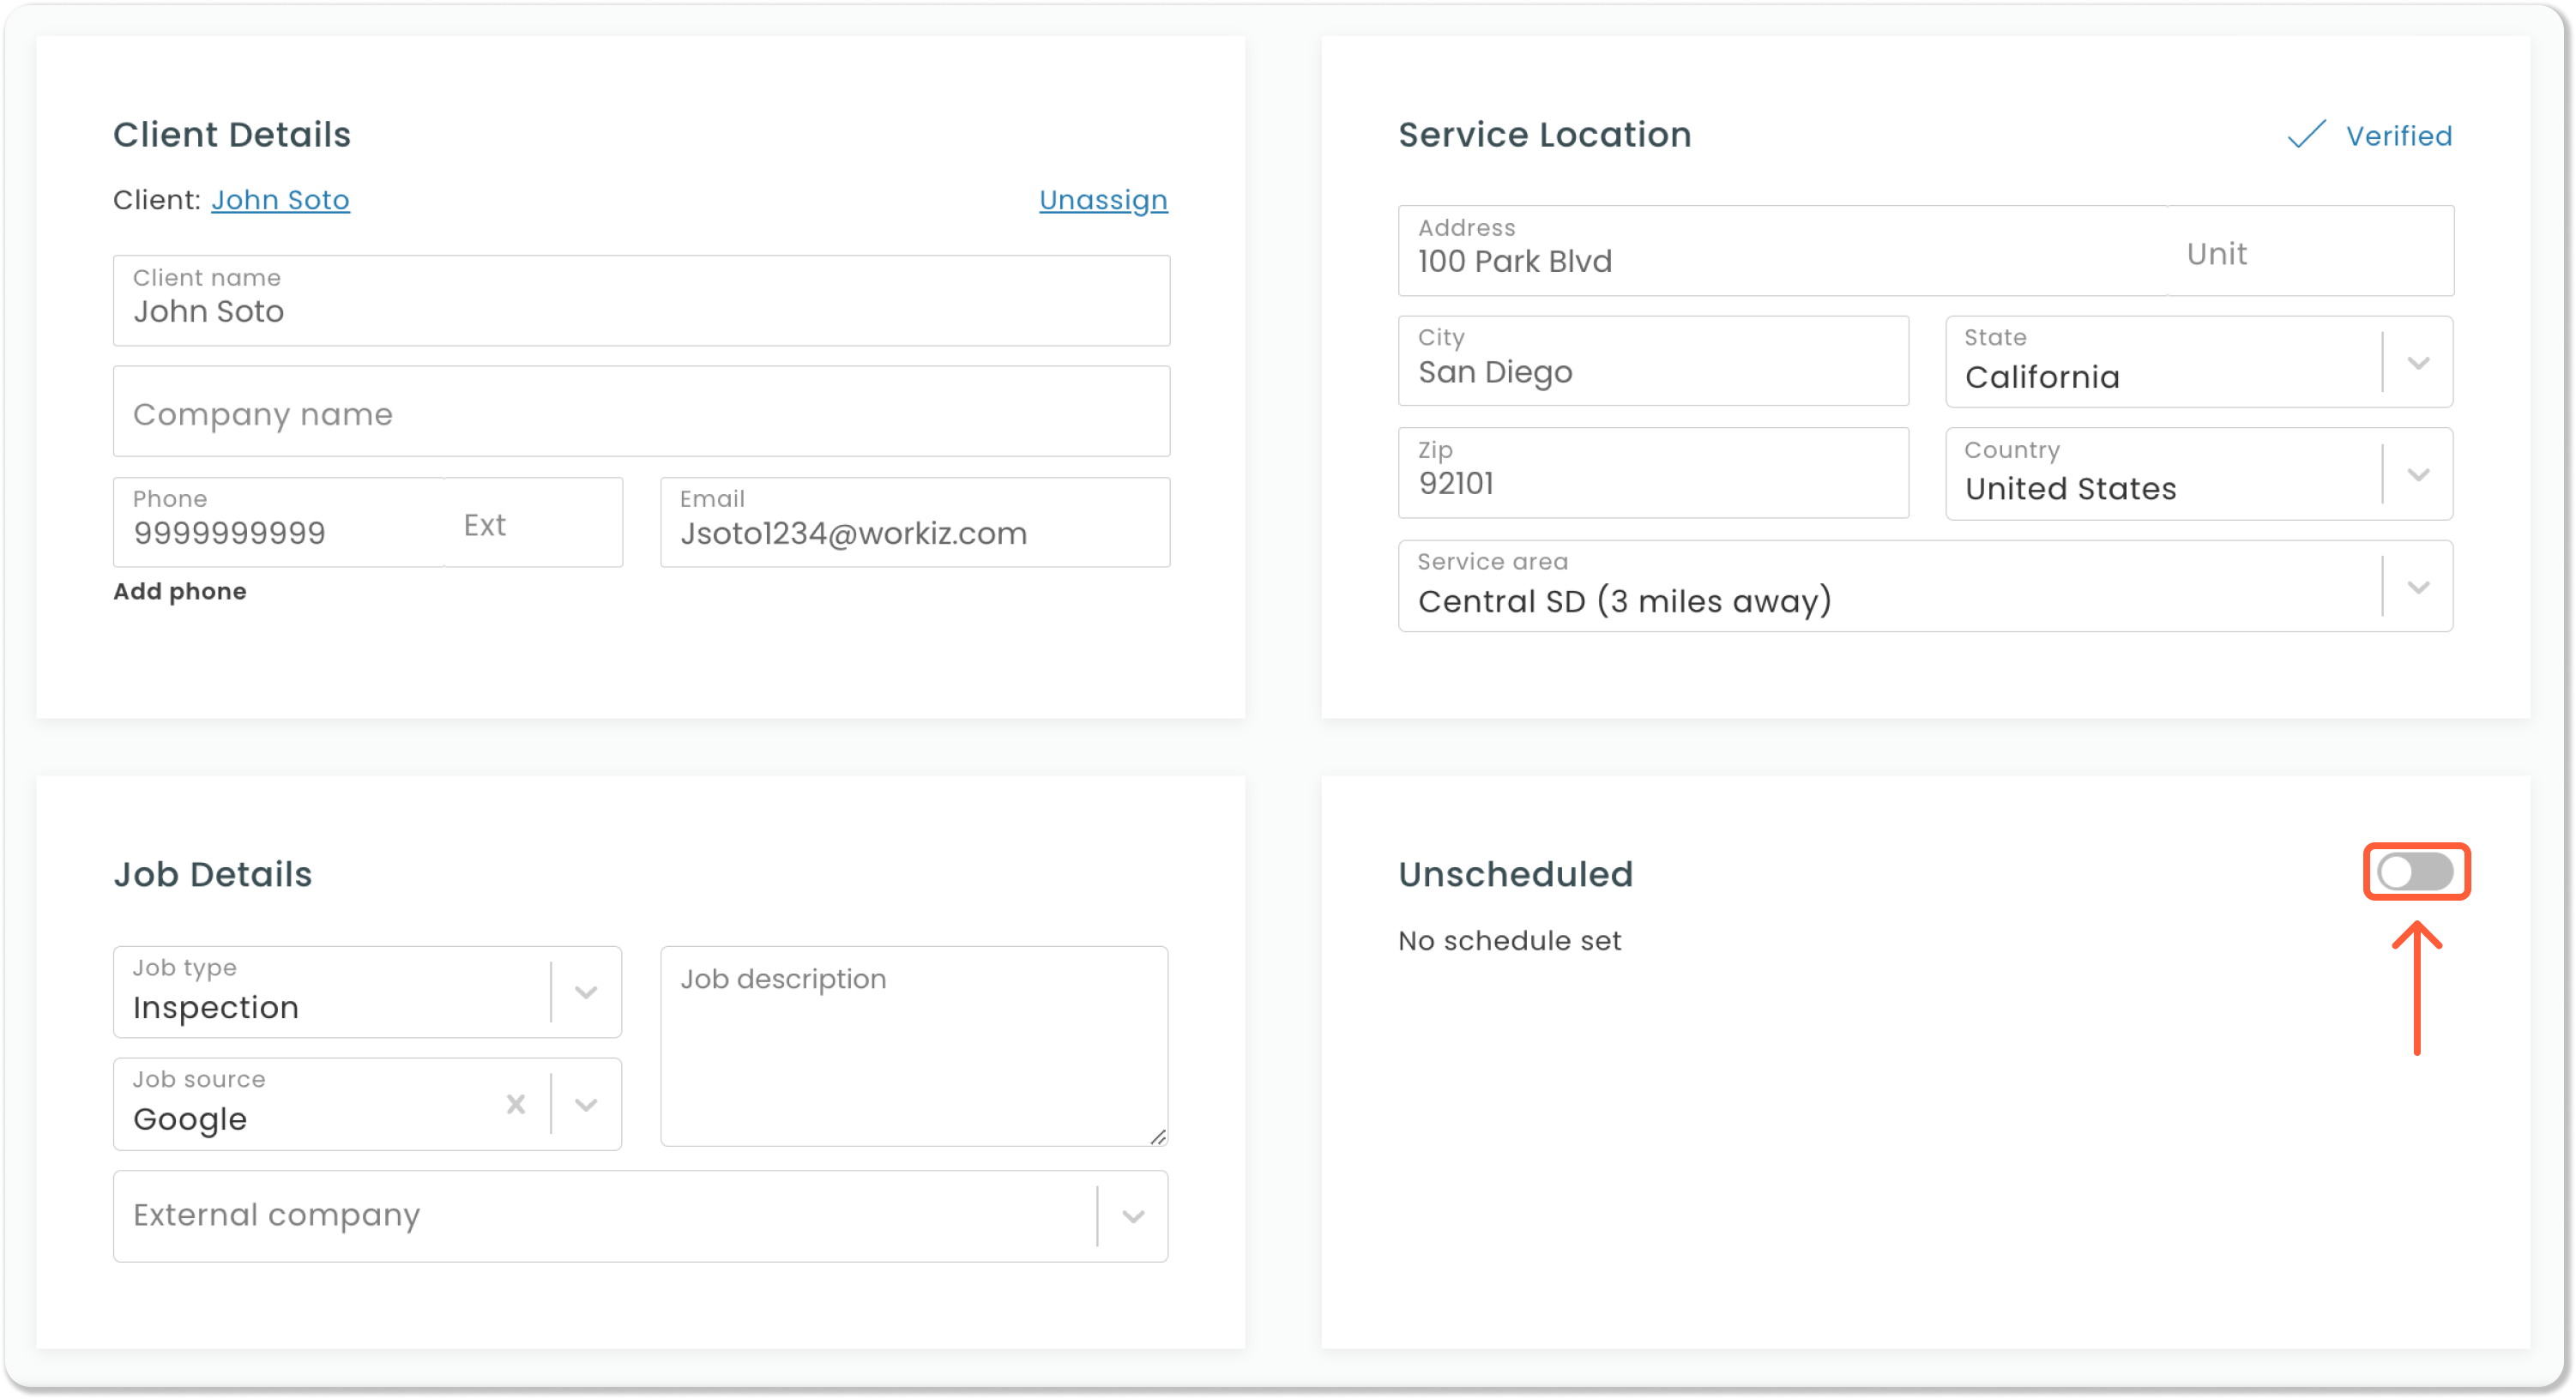Image resolution: width=2576 pixels, height=1399 pixels.
Task: Clear the Google job source X icon
Action: pyautogui.click(x=515, y=1104)
